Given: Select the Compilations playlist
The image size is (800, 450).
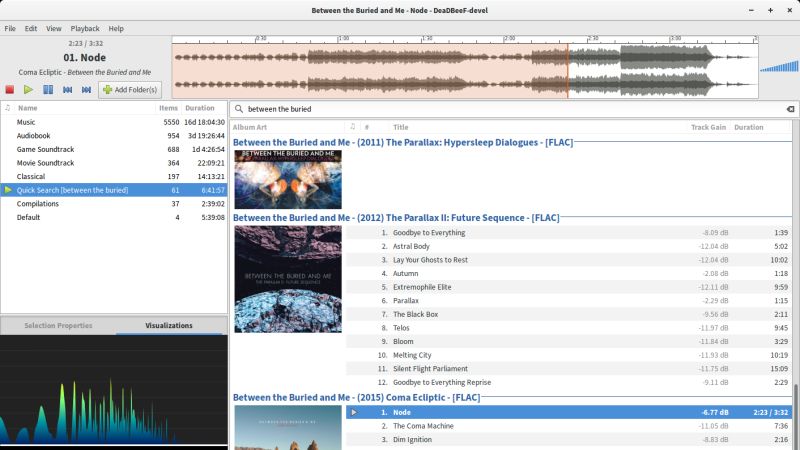Looking at the screenshot, I should coord(114,204).
